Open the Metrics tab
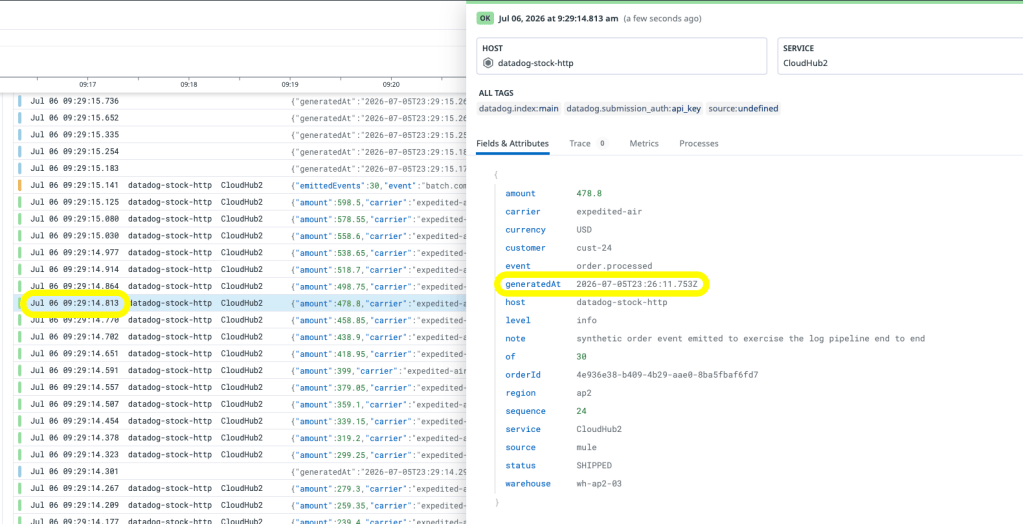 point(644,144)
